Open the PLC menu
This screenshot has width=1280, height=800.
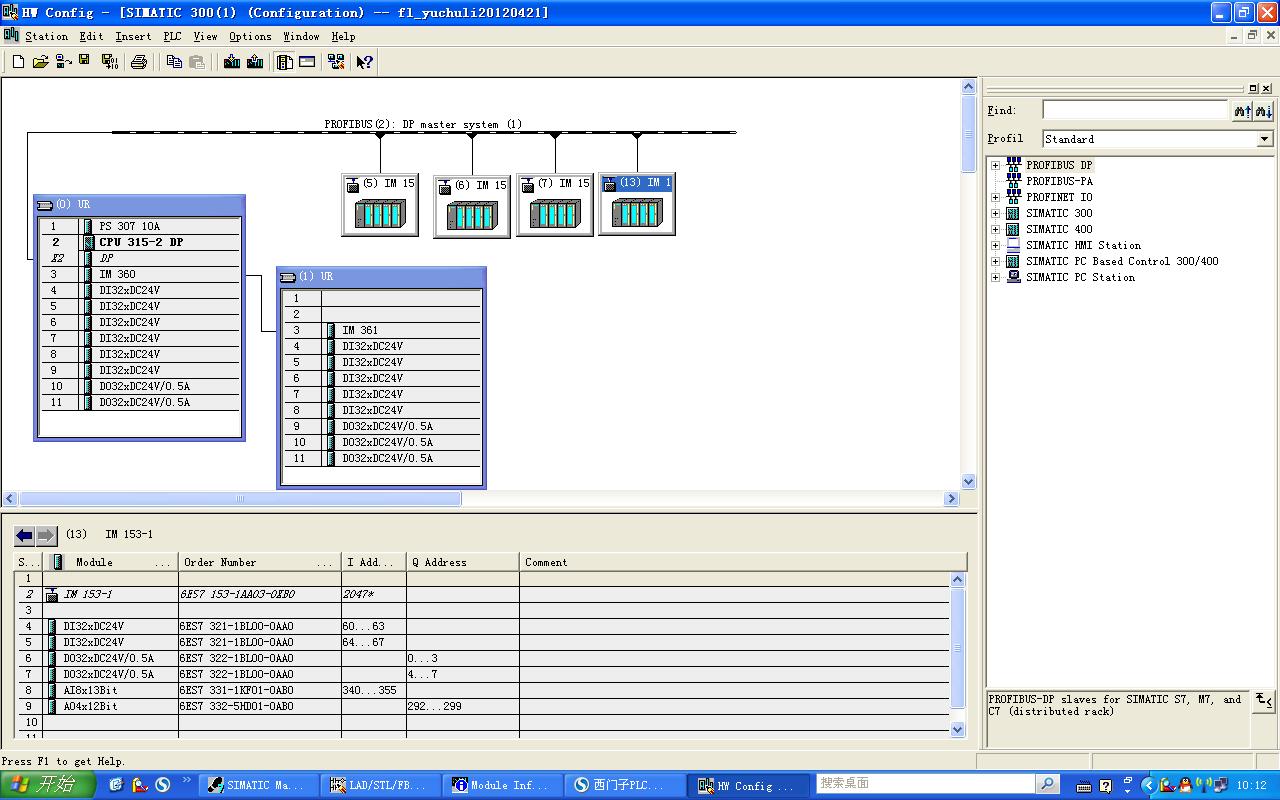(x=172, y=36)
